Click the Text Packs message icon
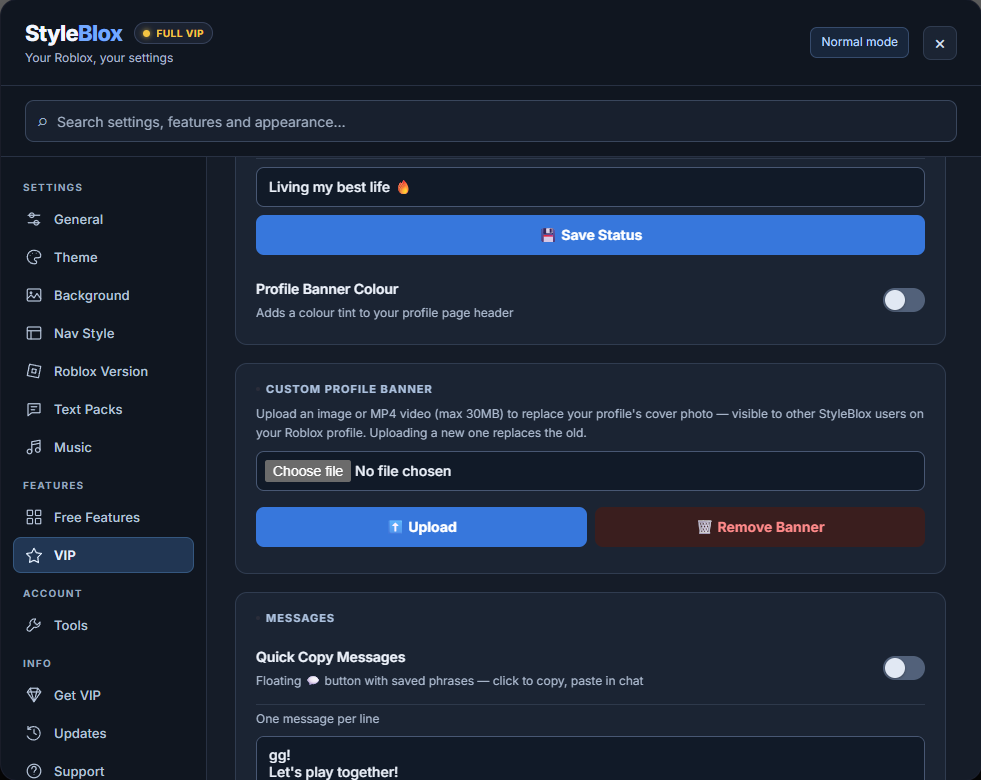981x780 pixels. point(34,409)
